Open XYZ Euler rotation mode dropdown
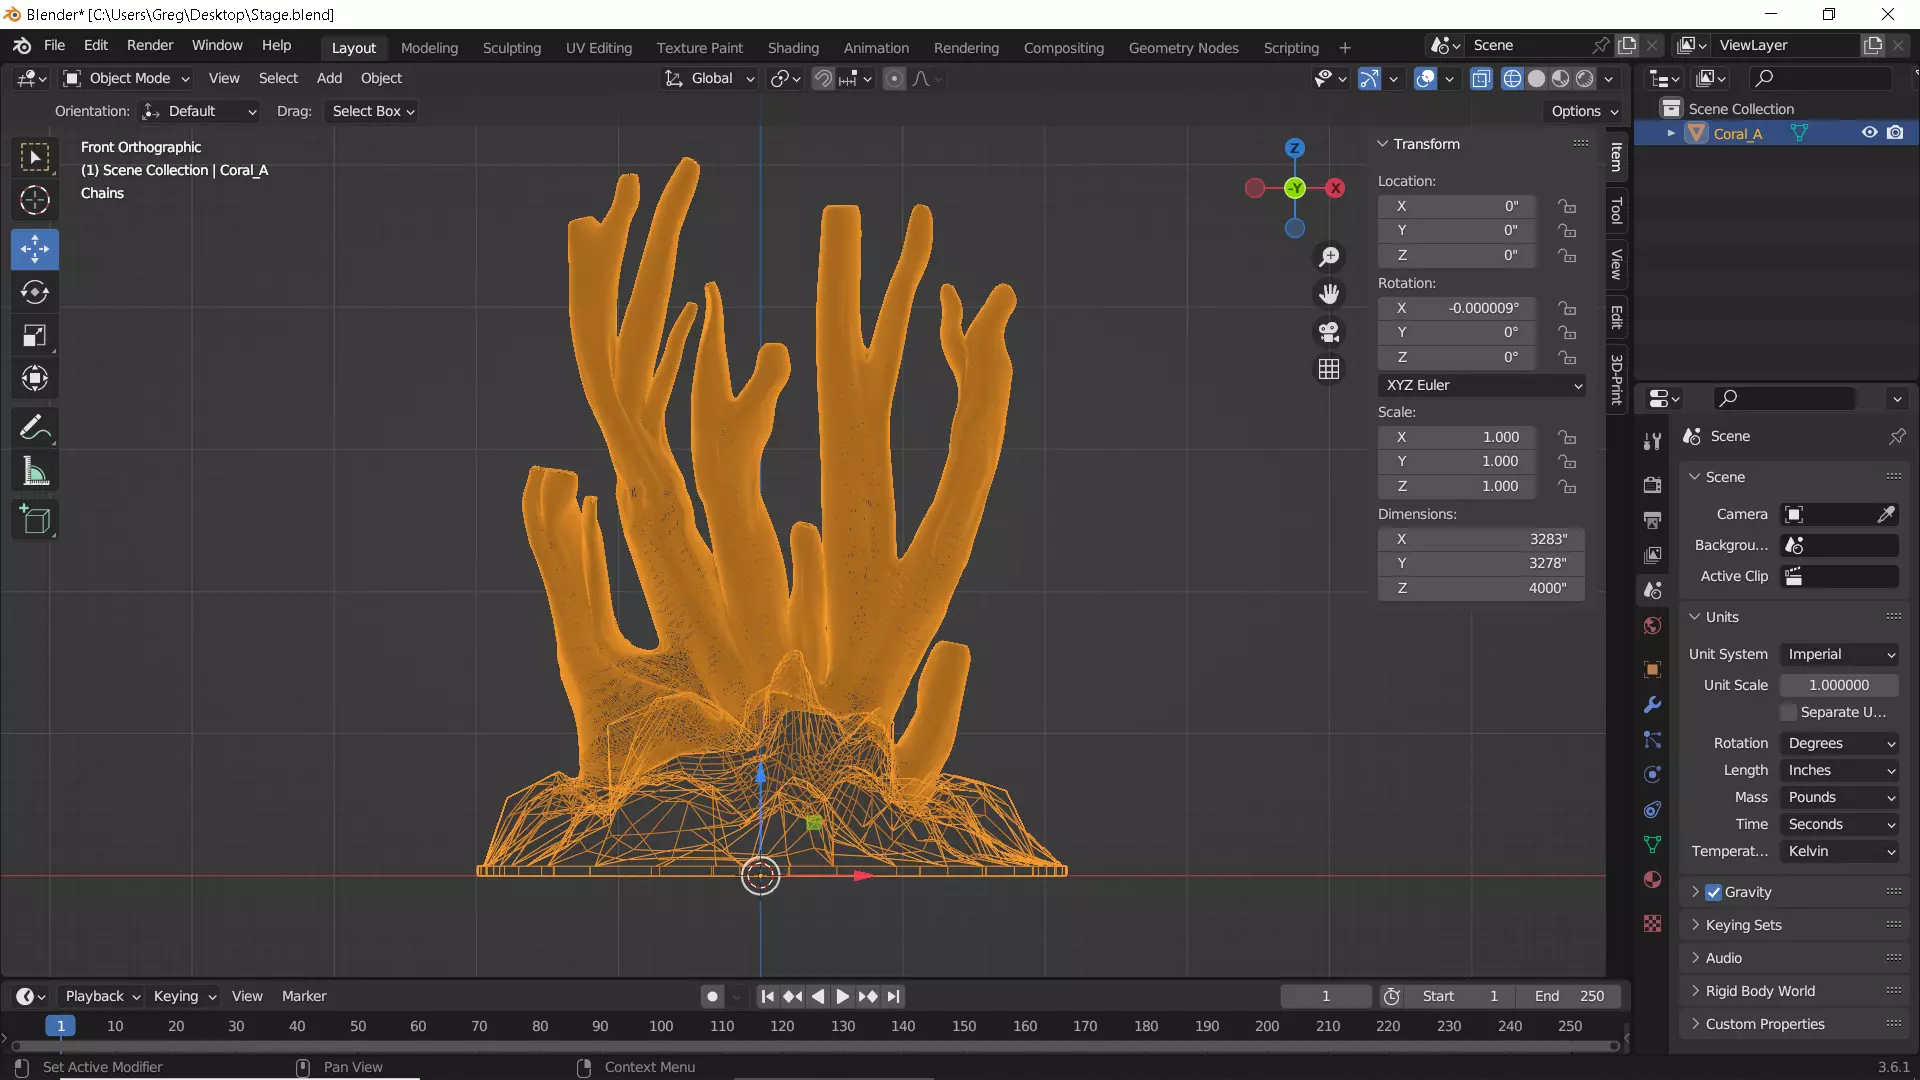 [x=1482, y=385]
